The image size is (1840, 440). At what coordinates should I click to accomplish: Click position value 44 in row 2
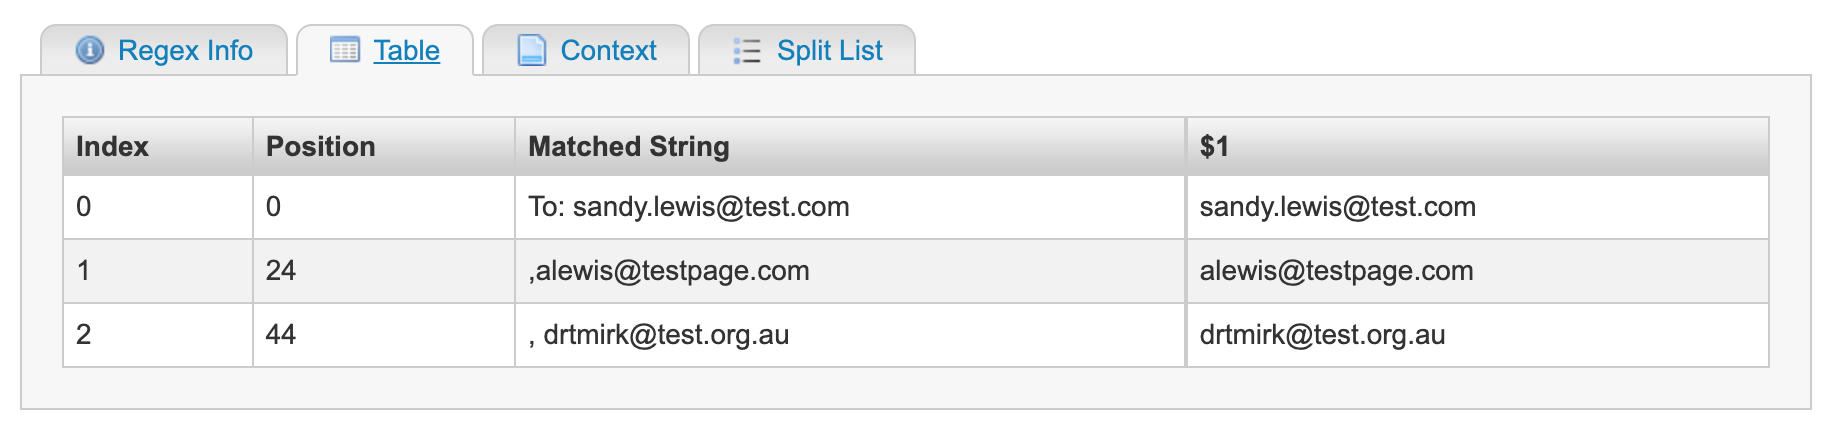coord(281,335)
